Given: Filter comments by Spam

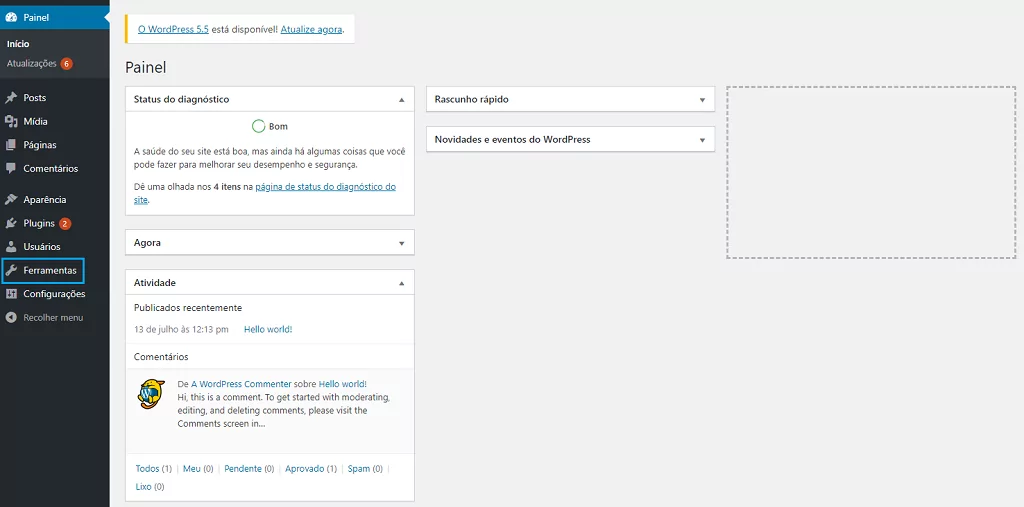Looking at the screenshot, I should click(x=359, y=469).
